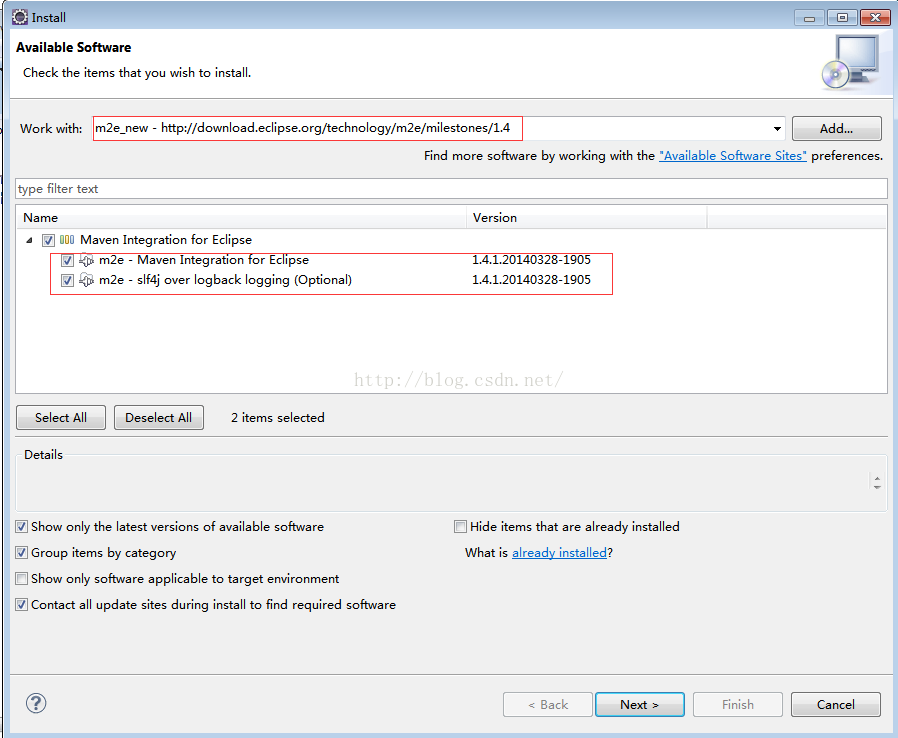
Task: Click the Maven Integration category icon
Action: [67, 240]
